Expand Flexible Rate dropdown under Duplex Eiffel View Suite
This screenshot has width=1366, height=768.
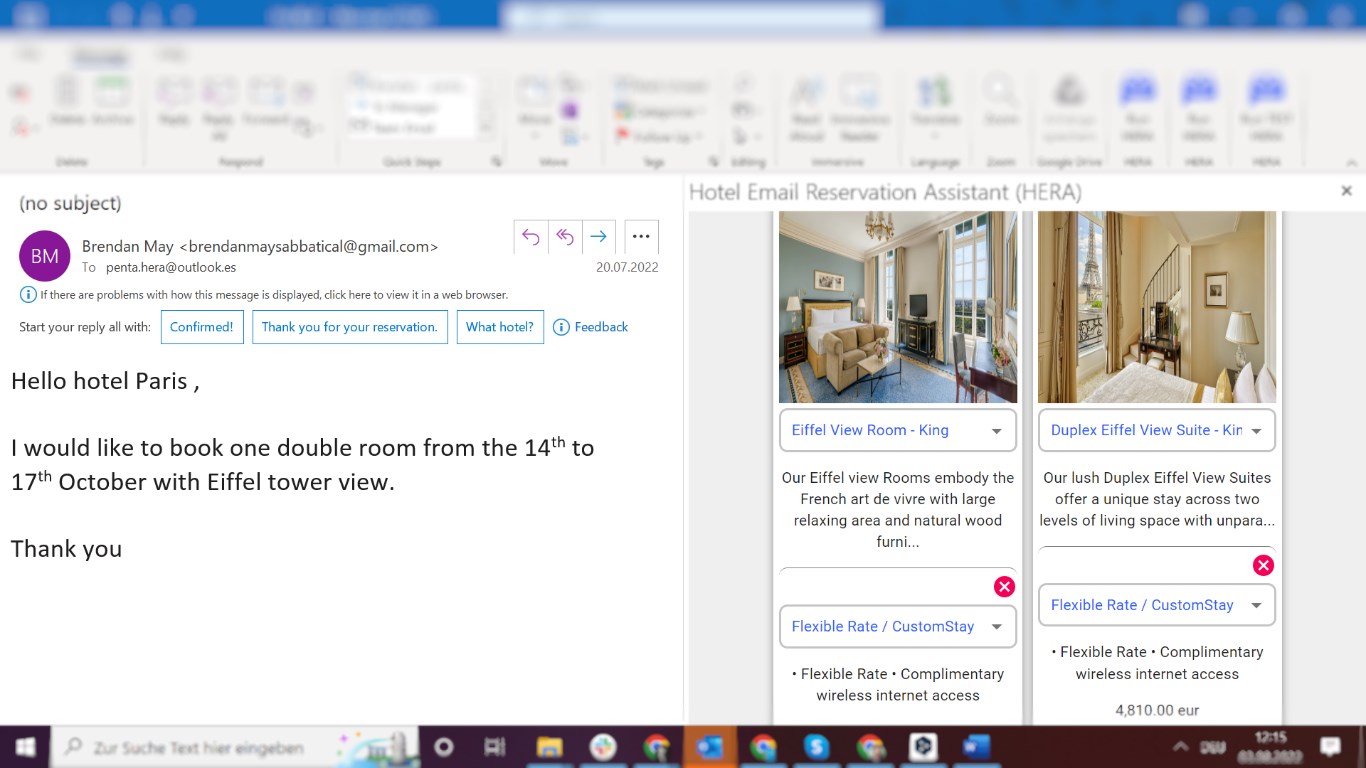coord(1157,605)
